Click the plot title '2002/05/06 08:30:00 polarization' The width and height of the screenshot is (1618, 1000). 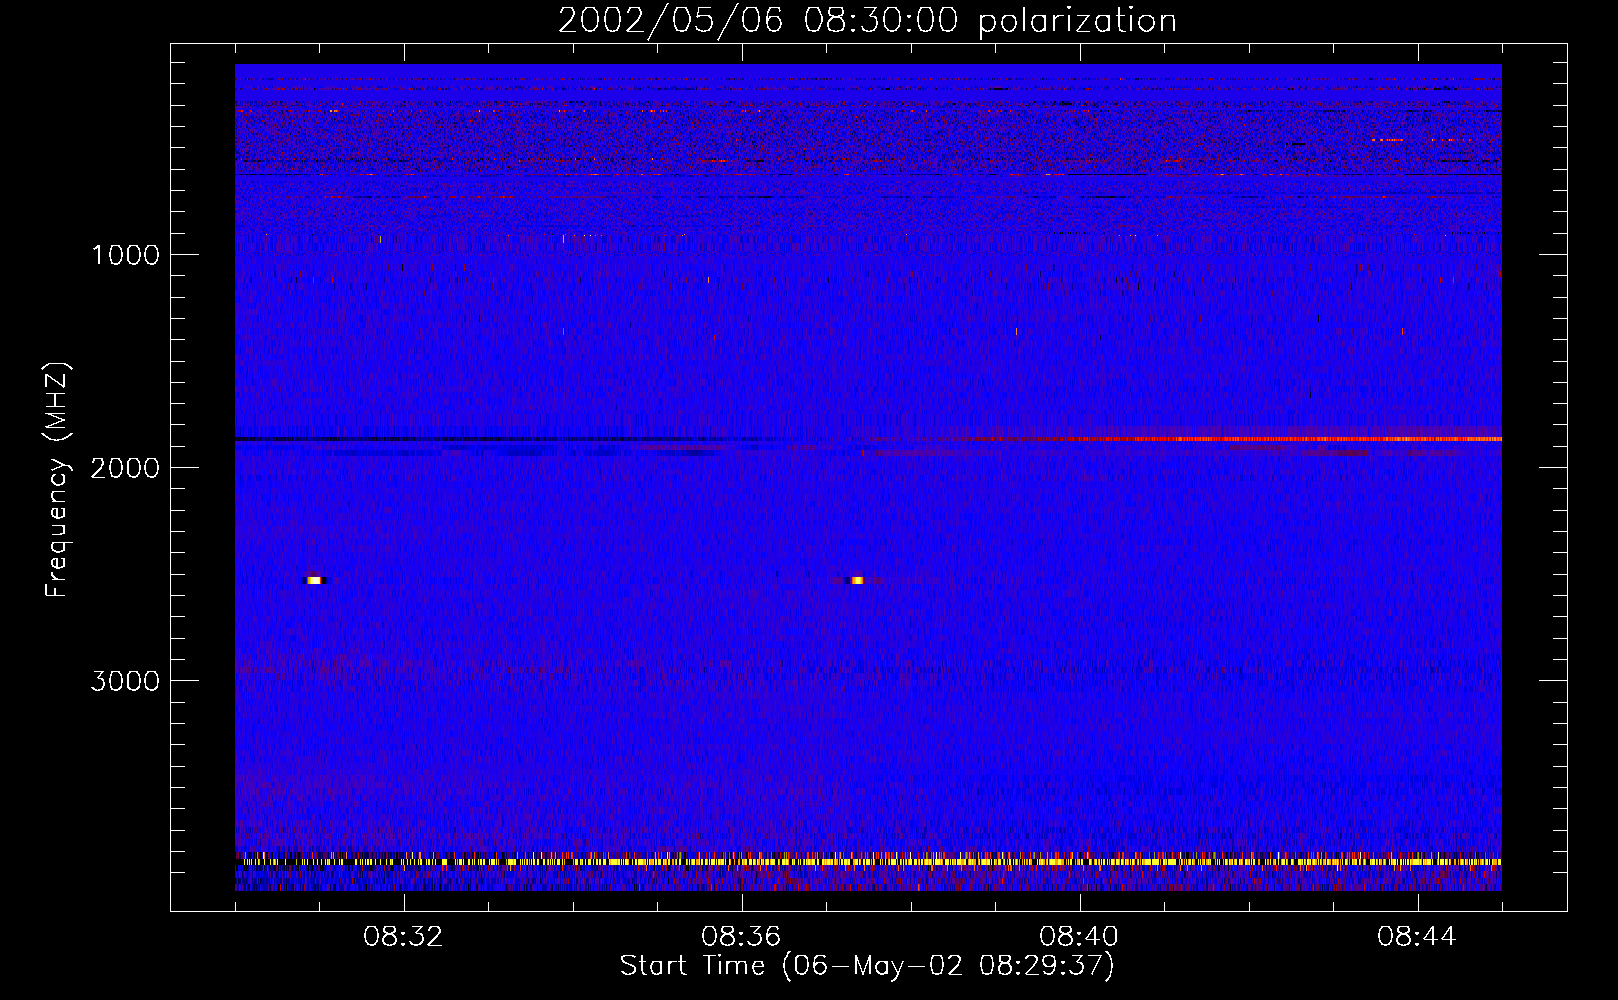pyautogui.click(x=867, y=20)
